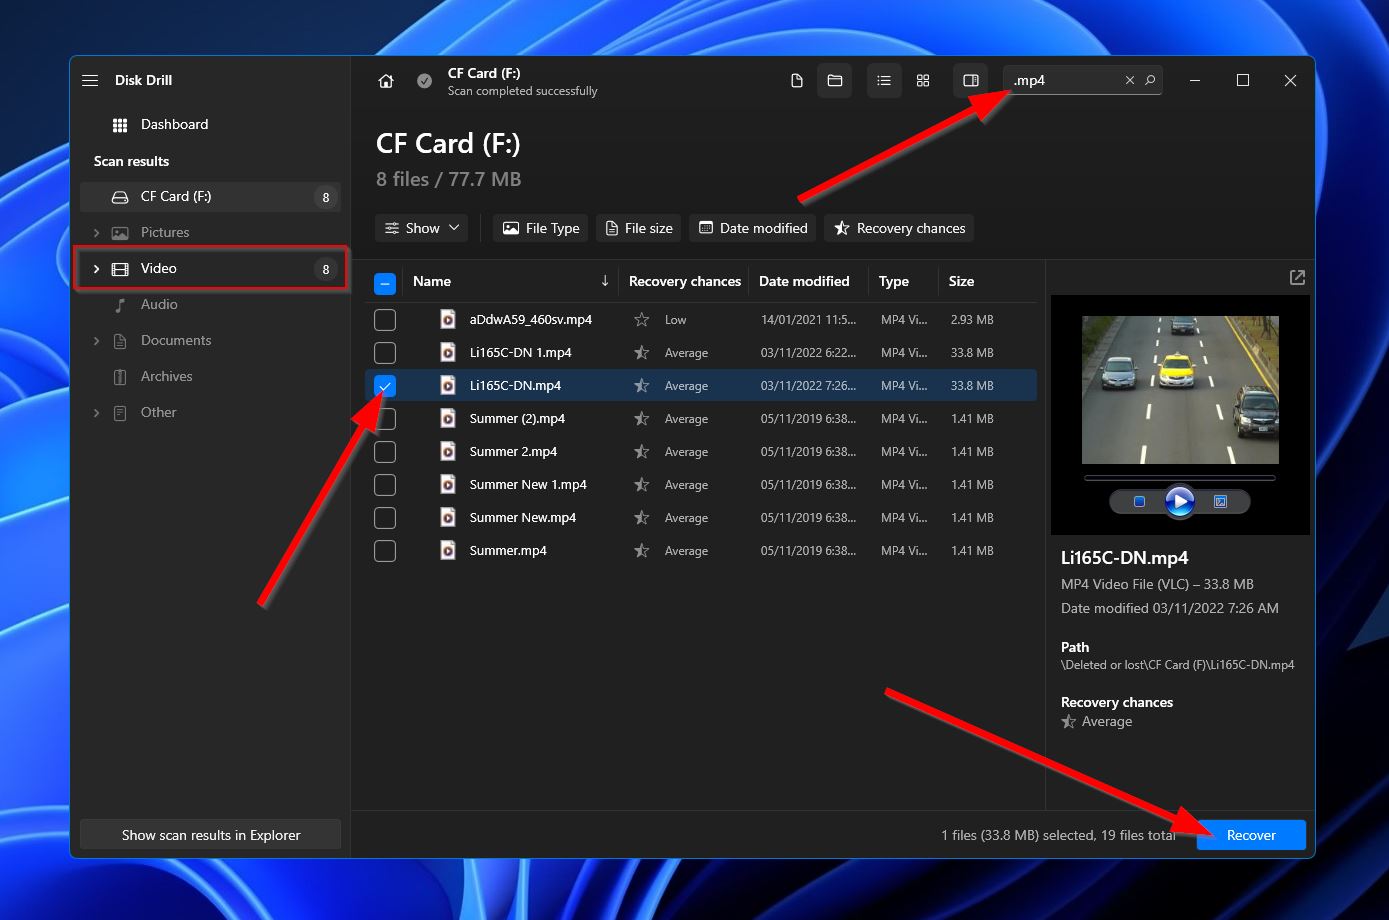Select the Summer 2.mp4 file name
The image size is (1389, 920).
point(513,452)
